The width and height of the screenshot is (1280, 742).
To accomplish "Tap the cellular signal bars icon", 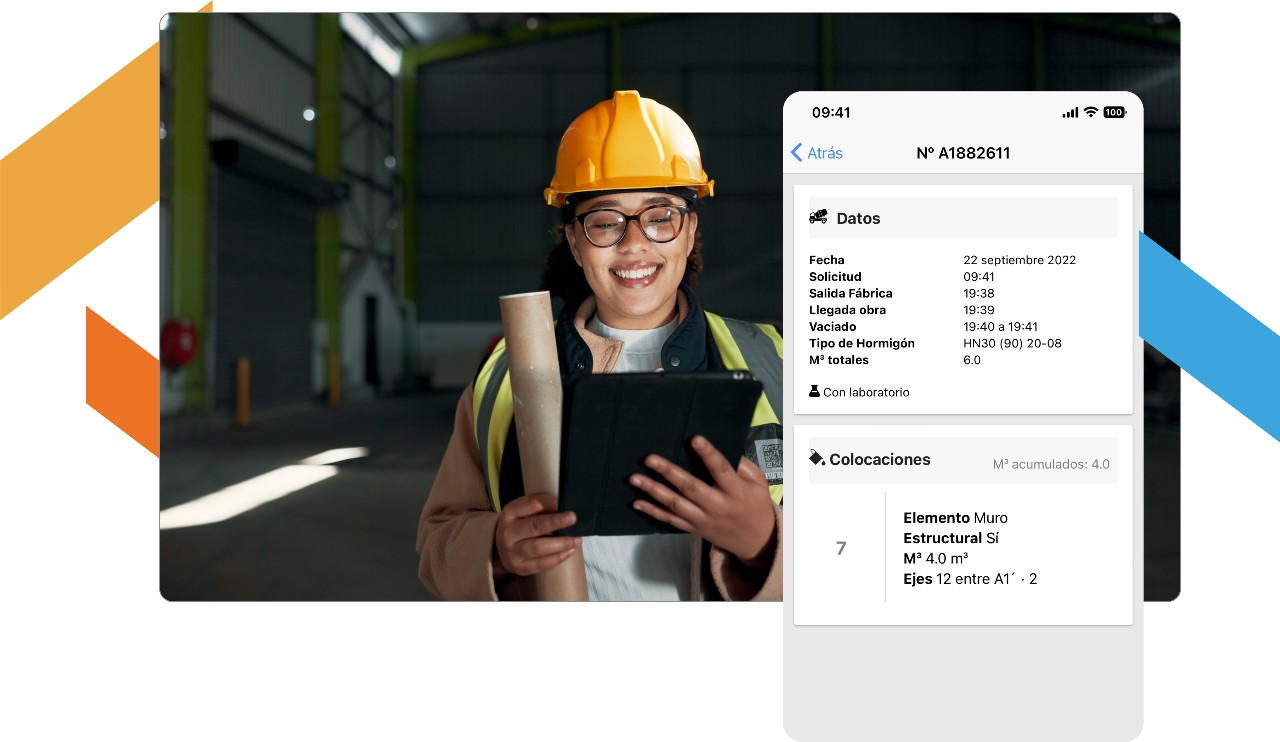I will tap(1070, 113).
